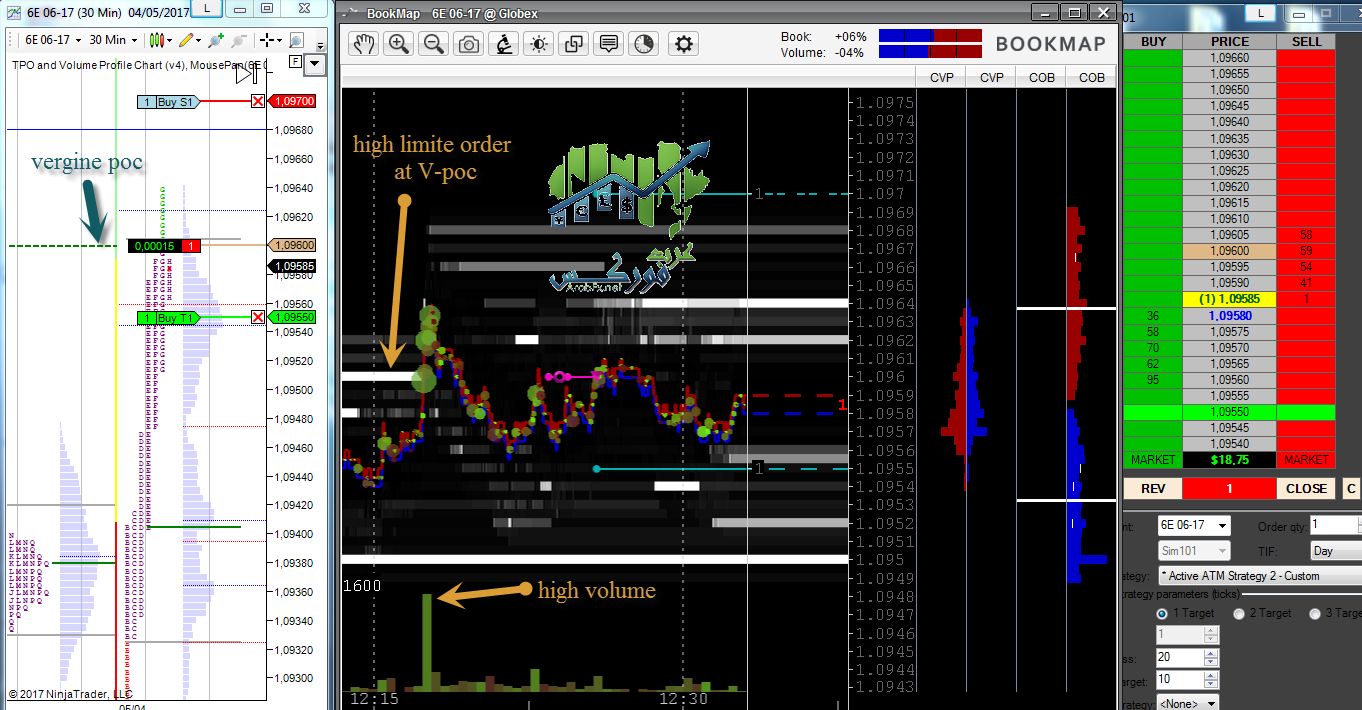The image size is (1362, 710).
Task: Expand the chart toolbar overflow options
Action: [x=320, y=46]
